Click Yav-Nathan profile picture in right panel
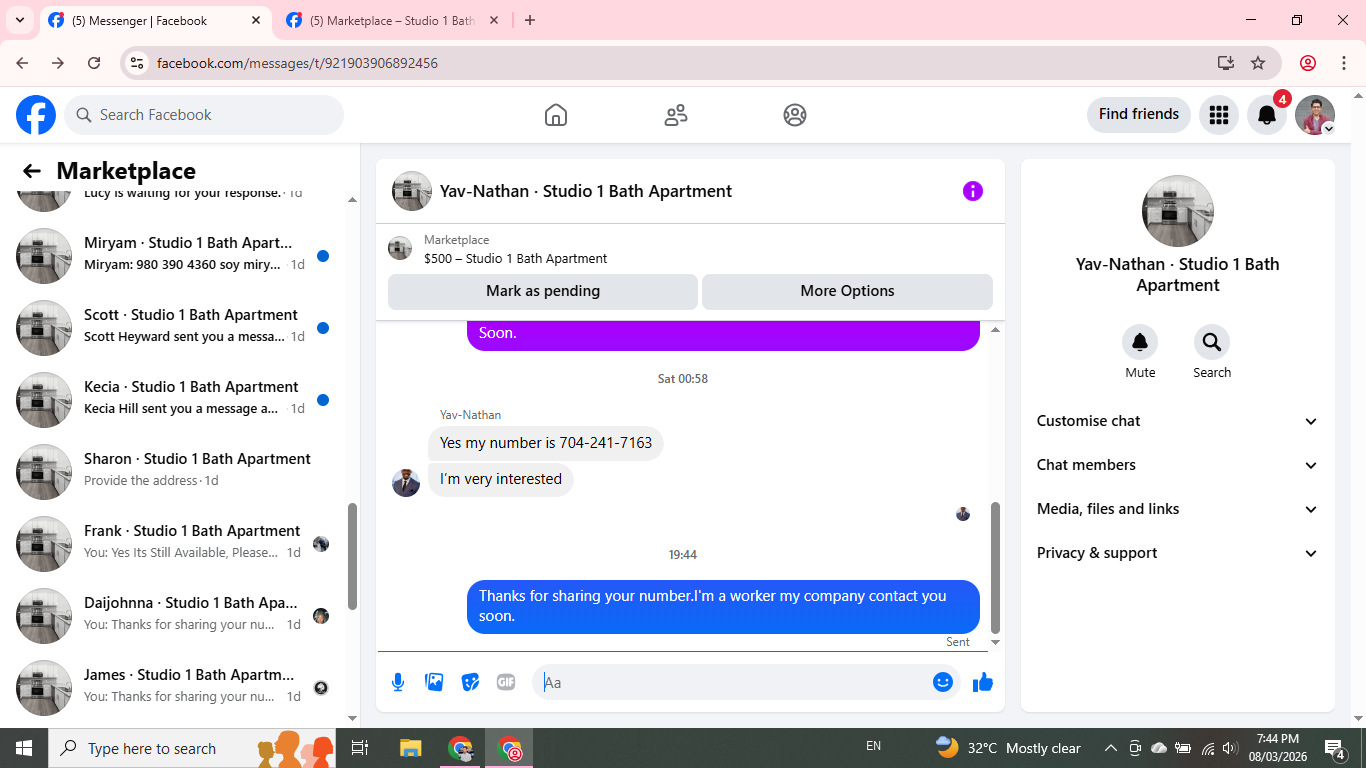Viewport: 1366px width, 768px height. point(1178,211)
